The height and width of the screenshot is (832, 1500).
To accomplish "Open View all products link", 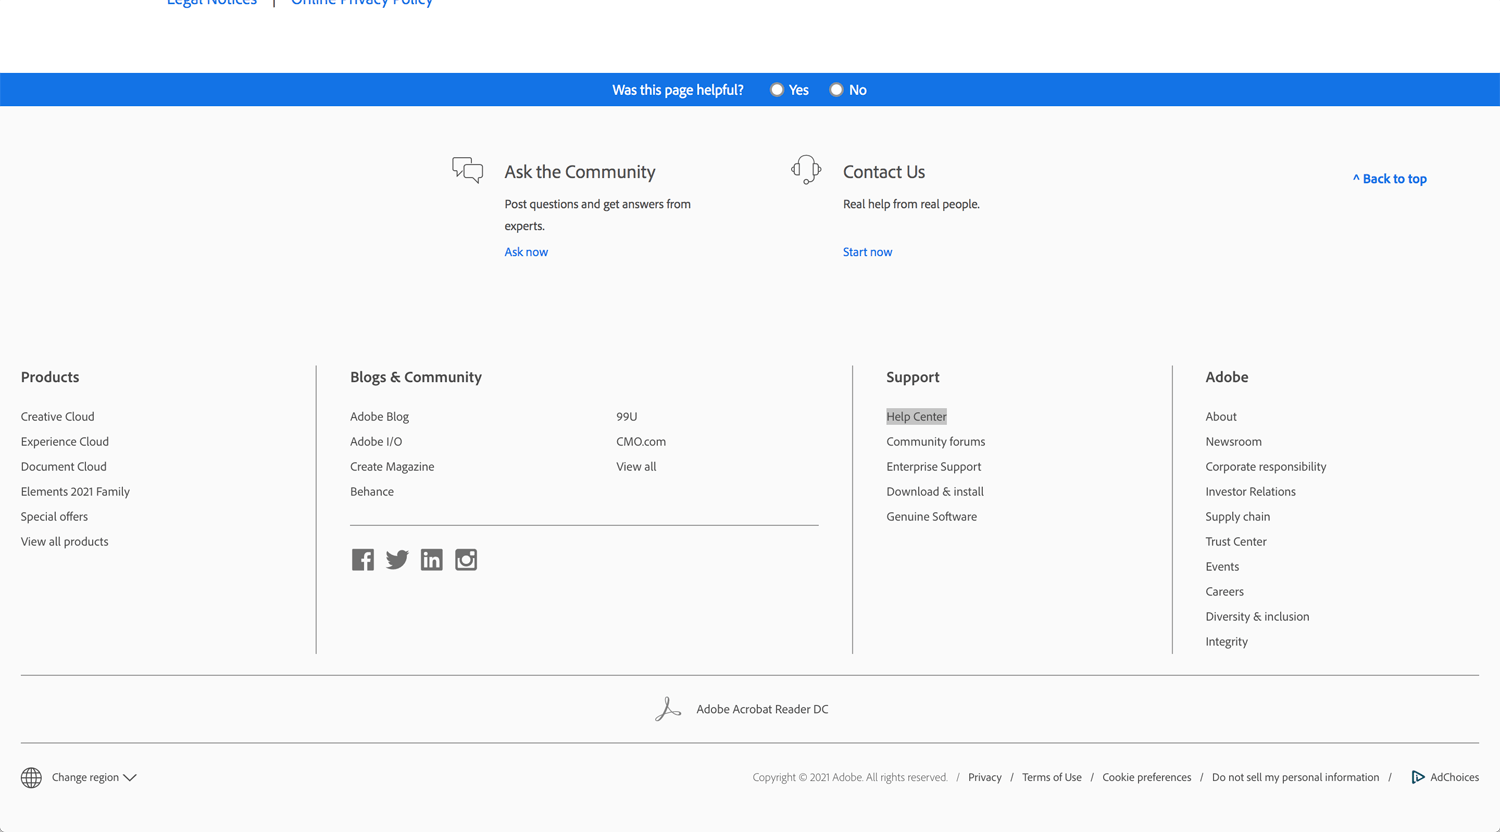I will coord(65,542).
